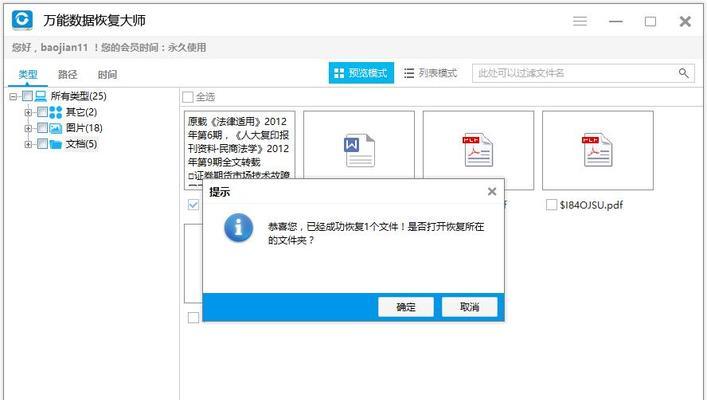Toggle the 全选 checkbox
Viewport: 707px width, 400px height.
188,97
